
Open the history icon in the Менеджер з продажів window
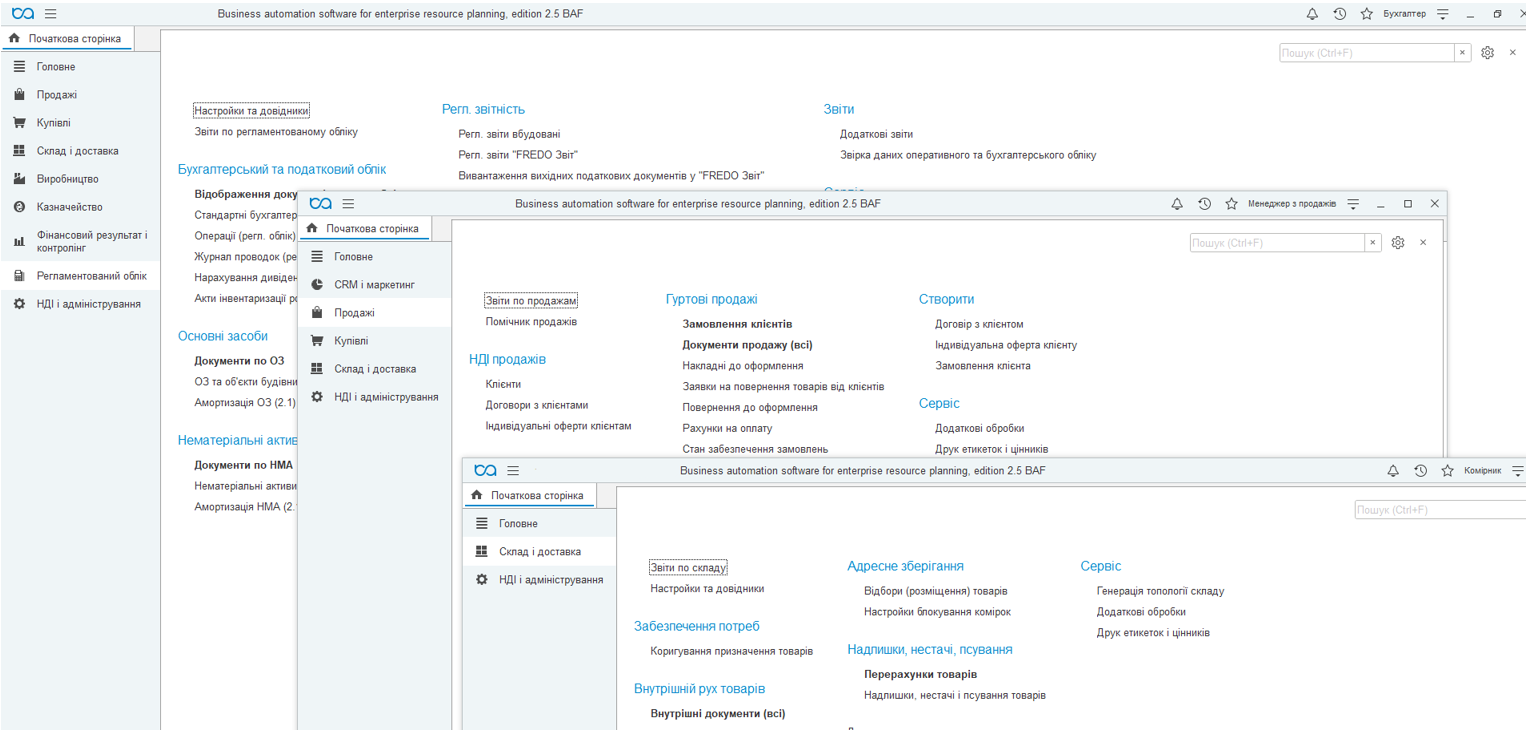[1204, 204]
